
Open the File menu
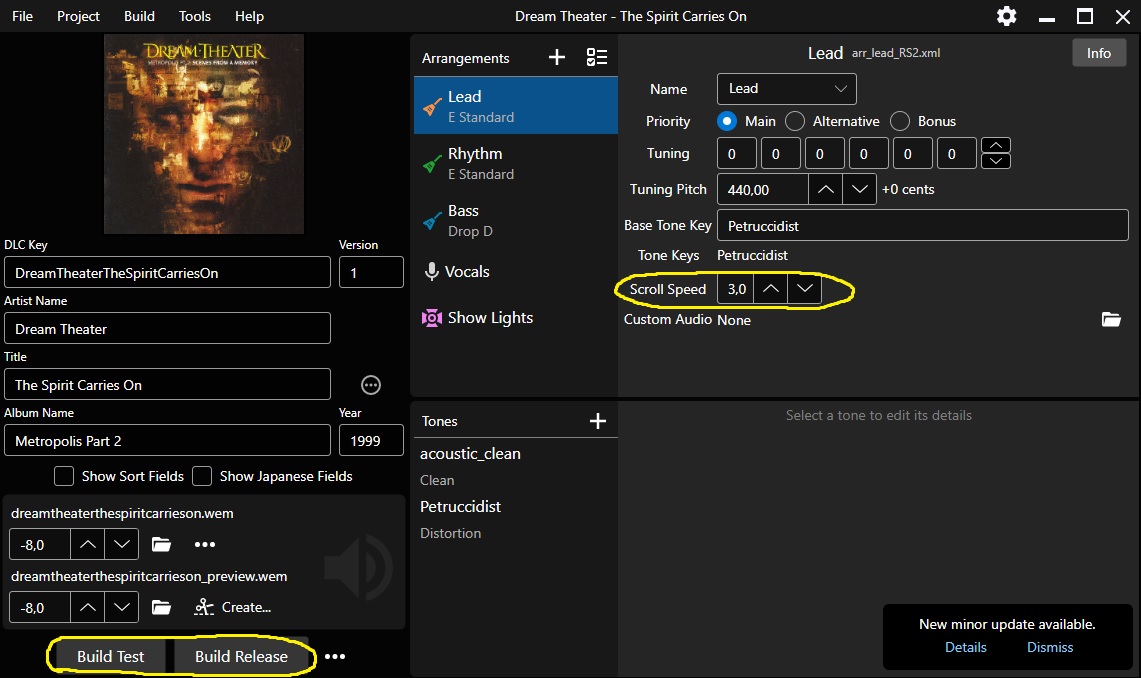point(23,16)
